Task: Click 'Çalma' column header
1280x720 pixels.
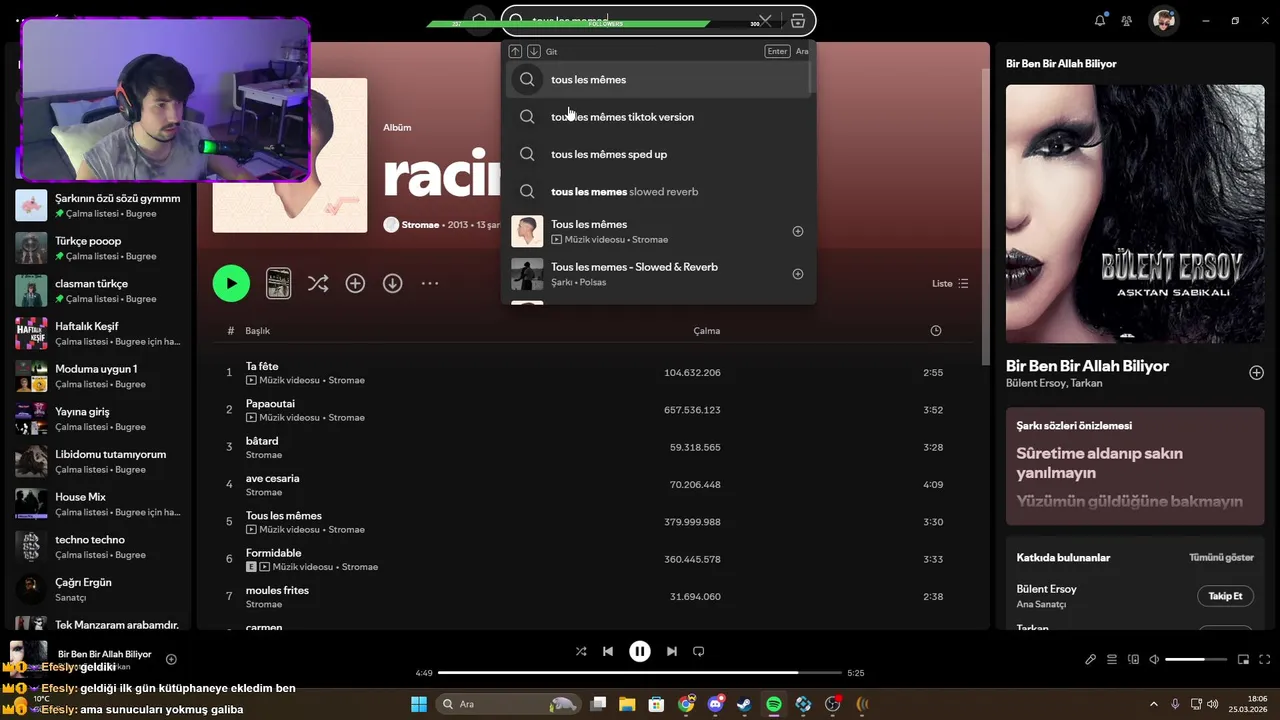Action: click(707, 330)
